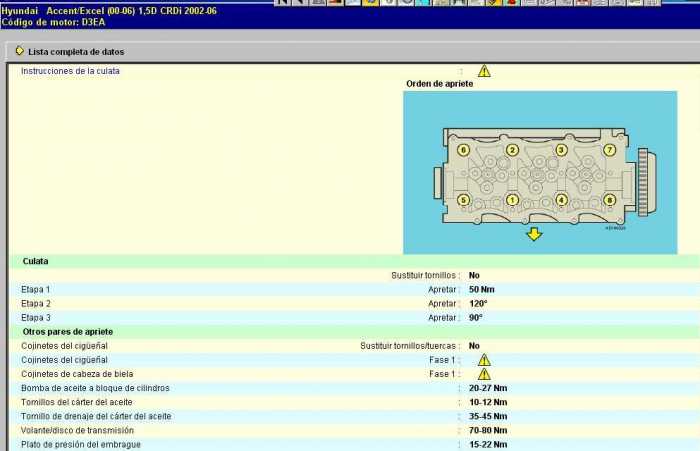Click bolt number 6 in the tightening diagram
Viewport: 700px width, 451px height.
(x=463, y=150)
